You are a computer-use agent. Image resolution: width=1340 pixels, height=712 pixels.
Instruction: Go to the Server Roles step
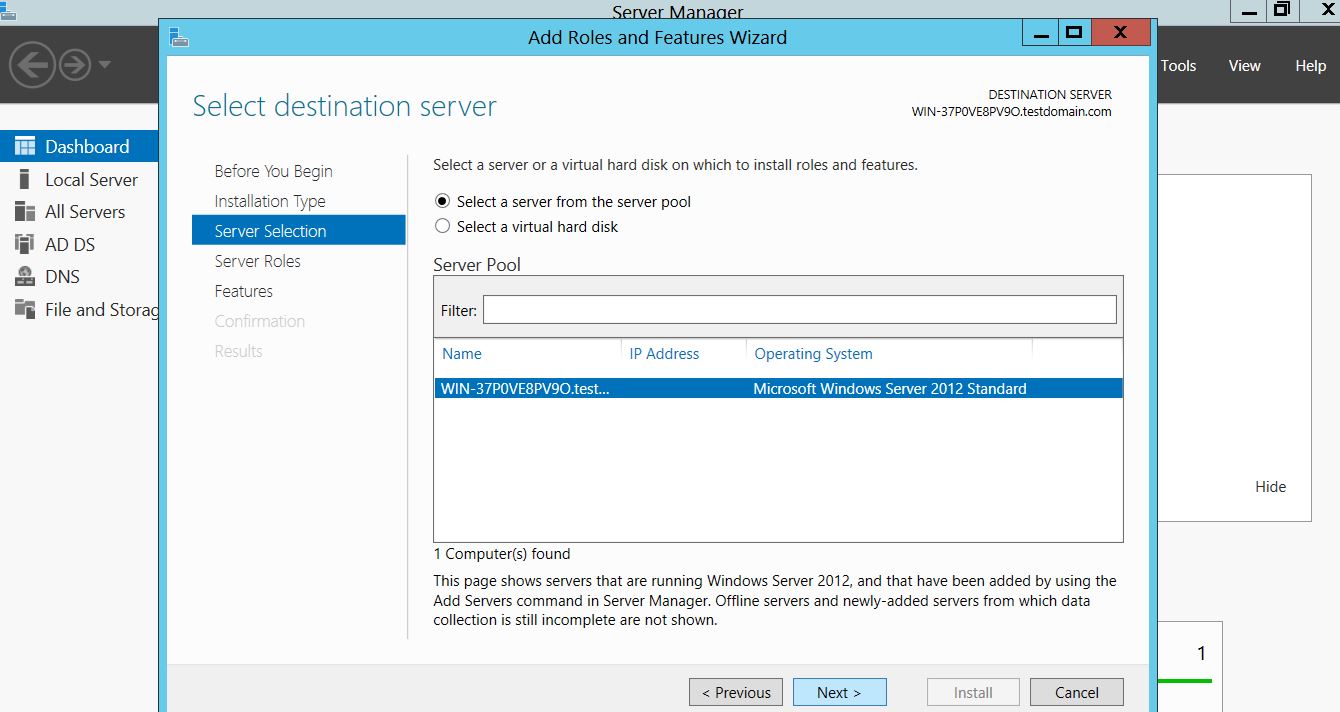257,261
